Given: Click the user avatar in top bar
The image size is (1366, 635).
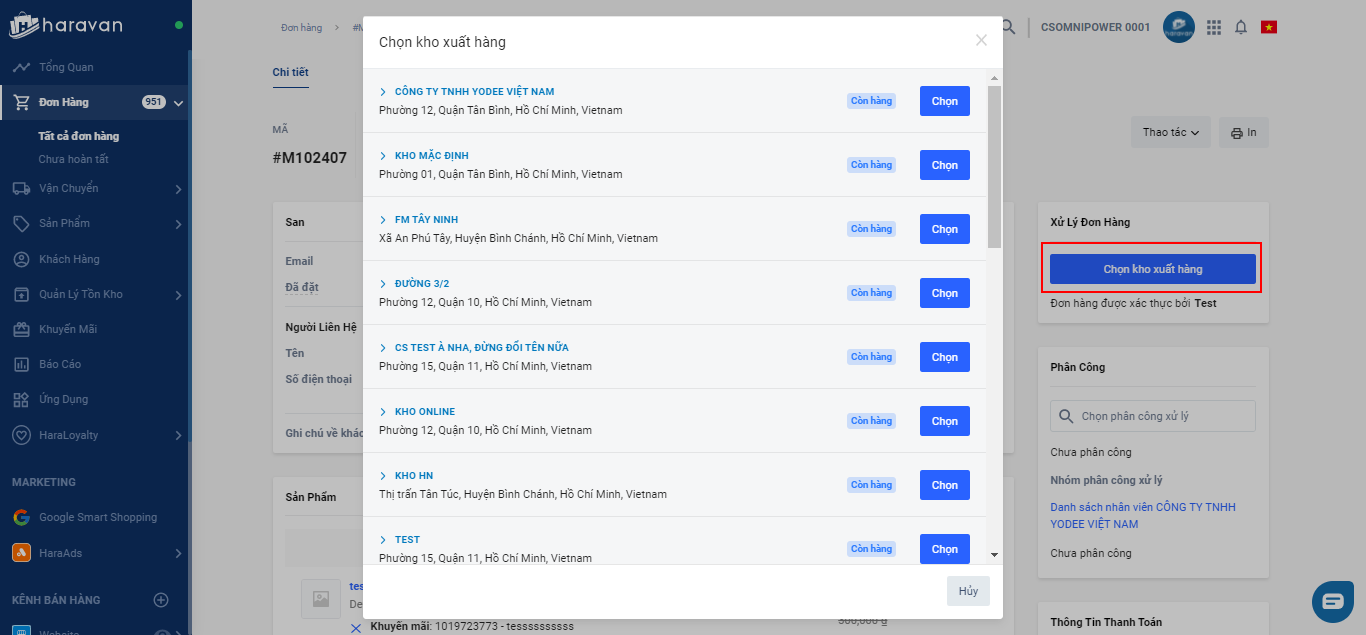Looking at the screenshot, I should (x=1179, y=28).
